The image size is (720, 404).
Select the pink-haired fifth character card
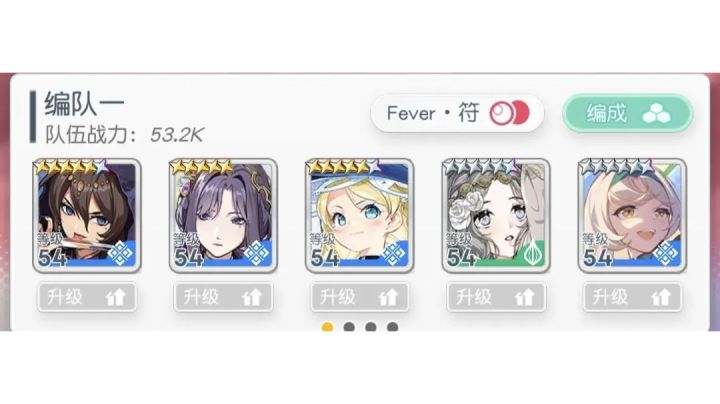[x=632, y=215]
